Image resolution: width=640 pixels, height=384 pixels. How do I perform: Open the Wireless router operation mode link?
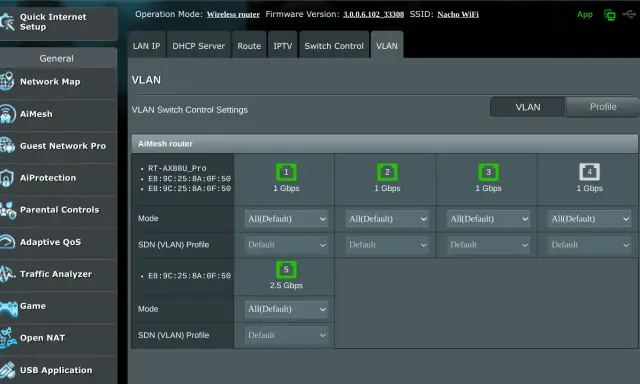click(x=233, y=14)
